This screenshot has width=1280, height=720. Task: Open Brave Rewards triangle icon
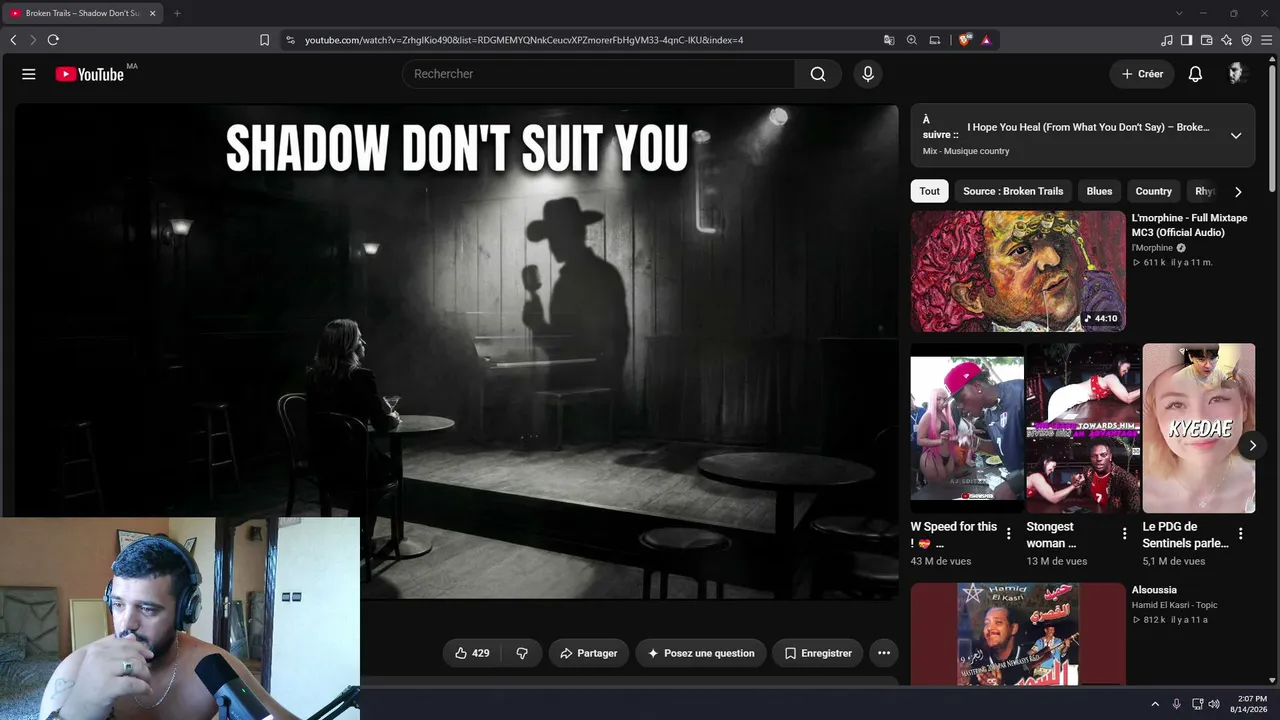tap(986, 40)
